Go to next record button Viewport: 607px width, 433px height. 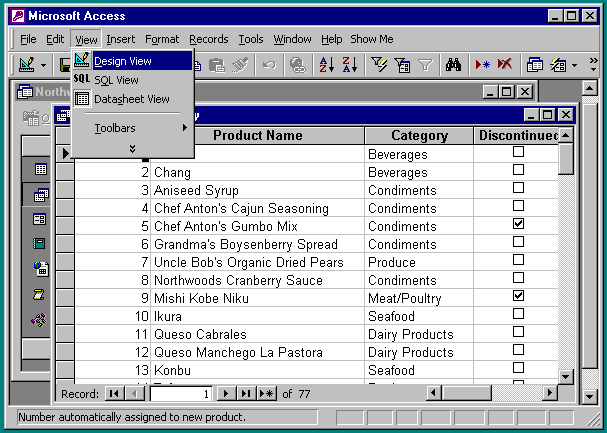click(226, 394)
